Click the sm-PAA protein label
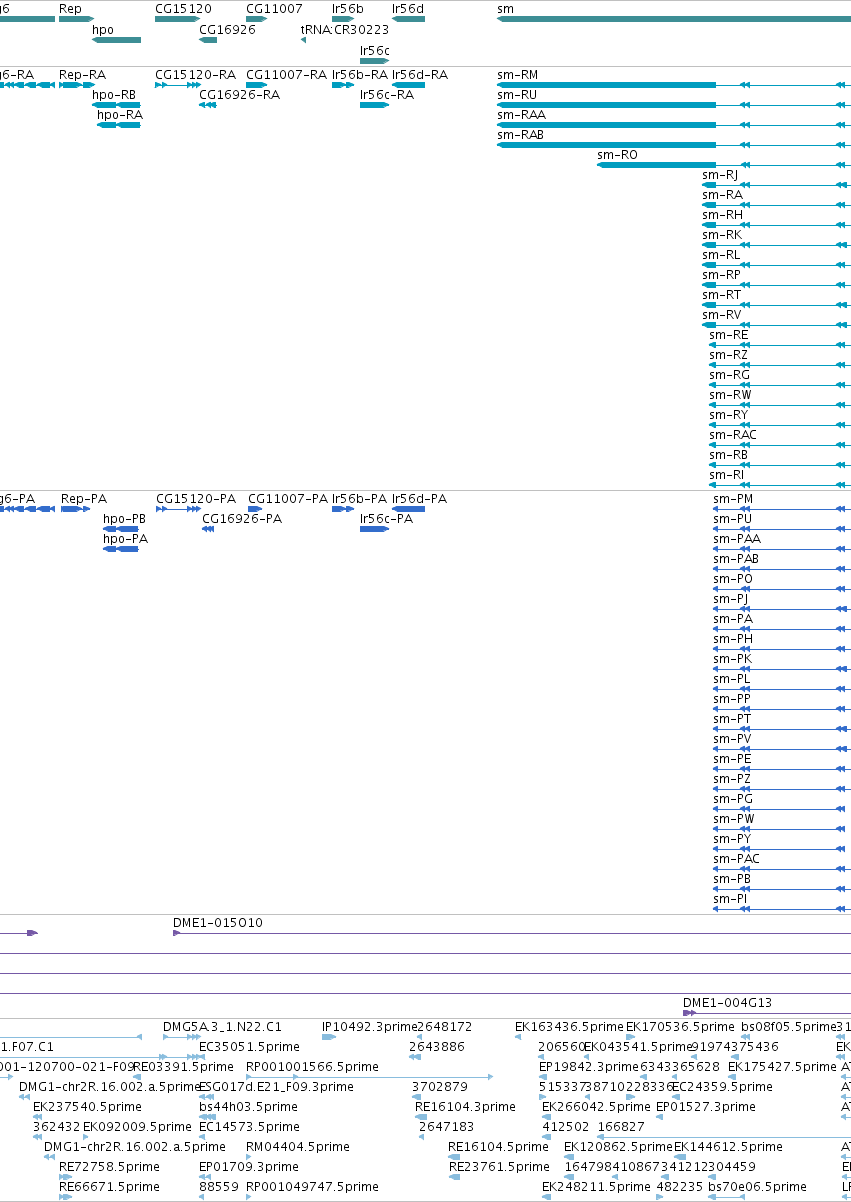Image resolution: width=851 pixels, height=1202 pixels. click(x=737, y=539)
